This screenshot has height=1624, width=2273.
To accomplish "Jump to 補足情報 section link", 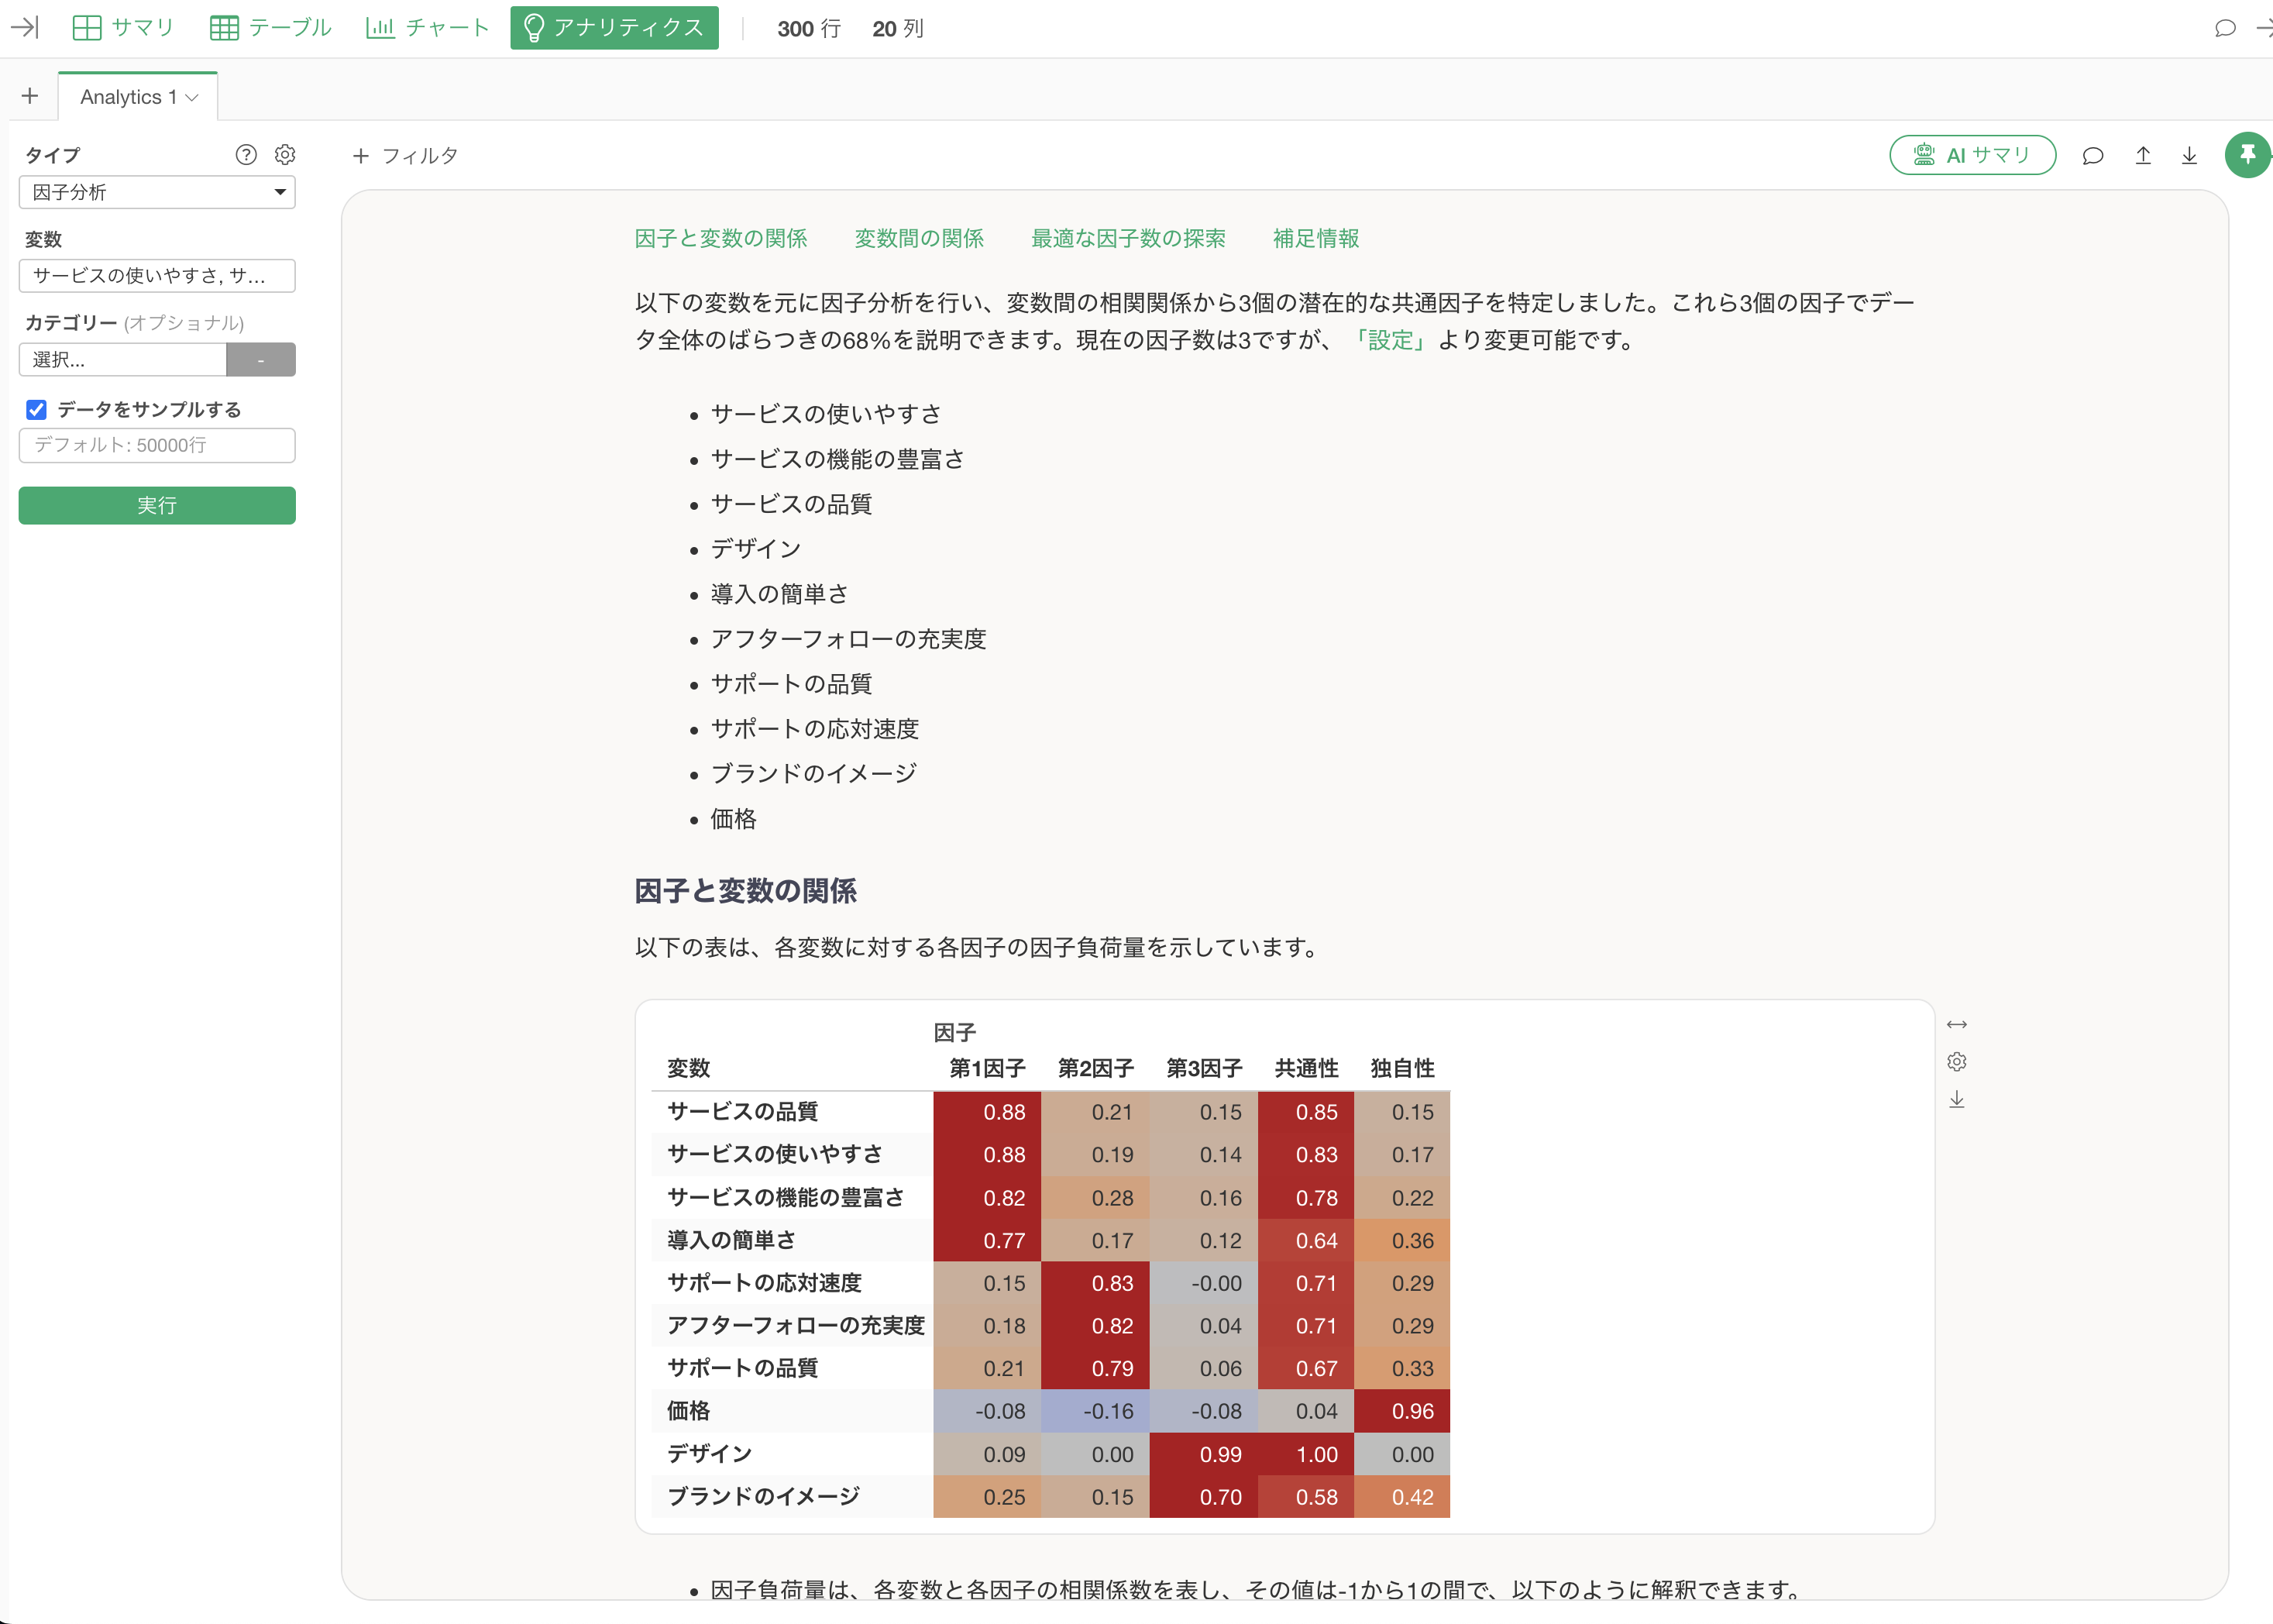I will coord(1316,238).
